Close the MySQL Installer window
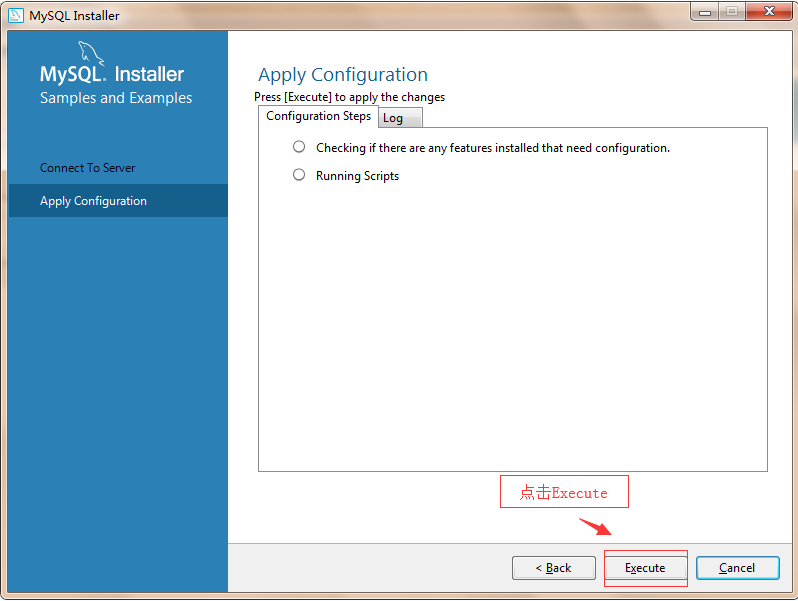The height and width of the screenshot is (601, 798). point(769,12)
